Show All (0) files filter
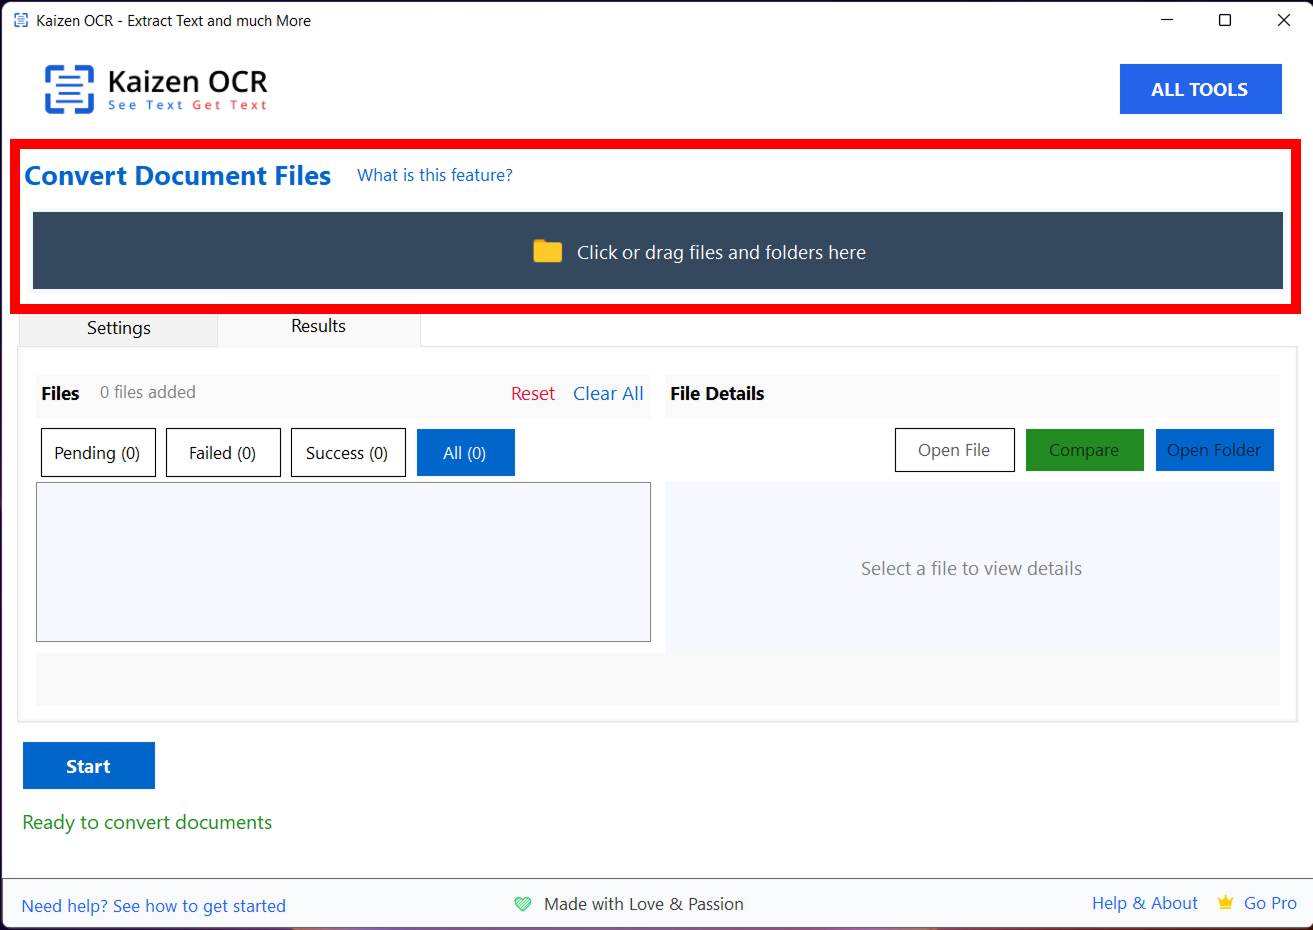Image resolution: width=1313 pixels, height=930 pixels. pyautogui.click(x=465, y=453)
